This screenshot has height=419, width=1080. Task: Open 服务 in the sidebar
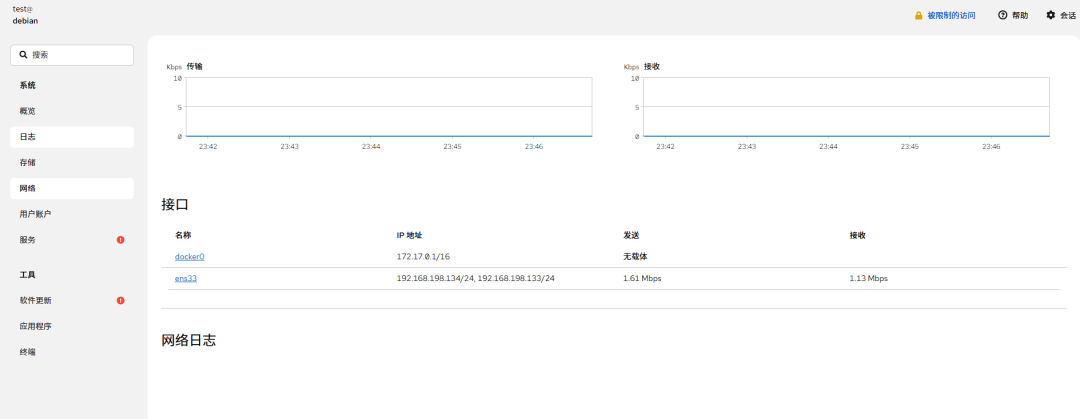[72, 240]
